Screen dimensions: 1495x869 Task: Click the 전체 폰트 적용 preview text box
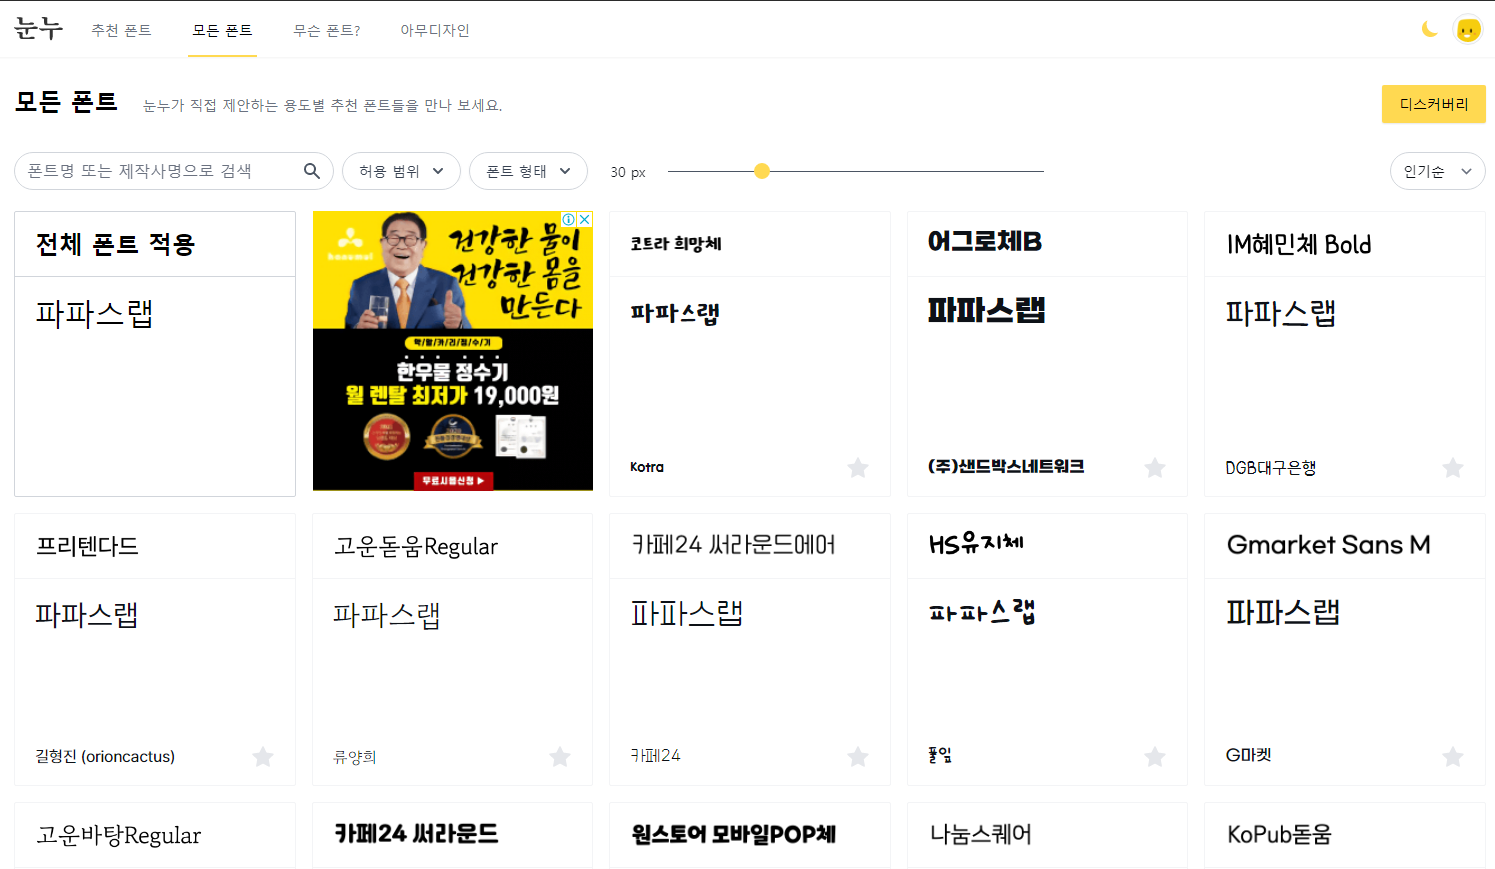click(155, 386)
